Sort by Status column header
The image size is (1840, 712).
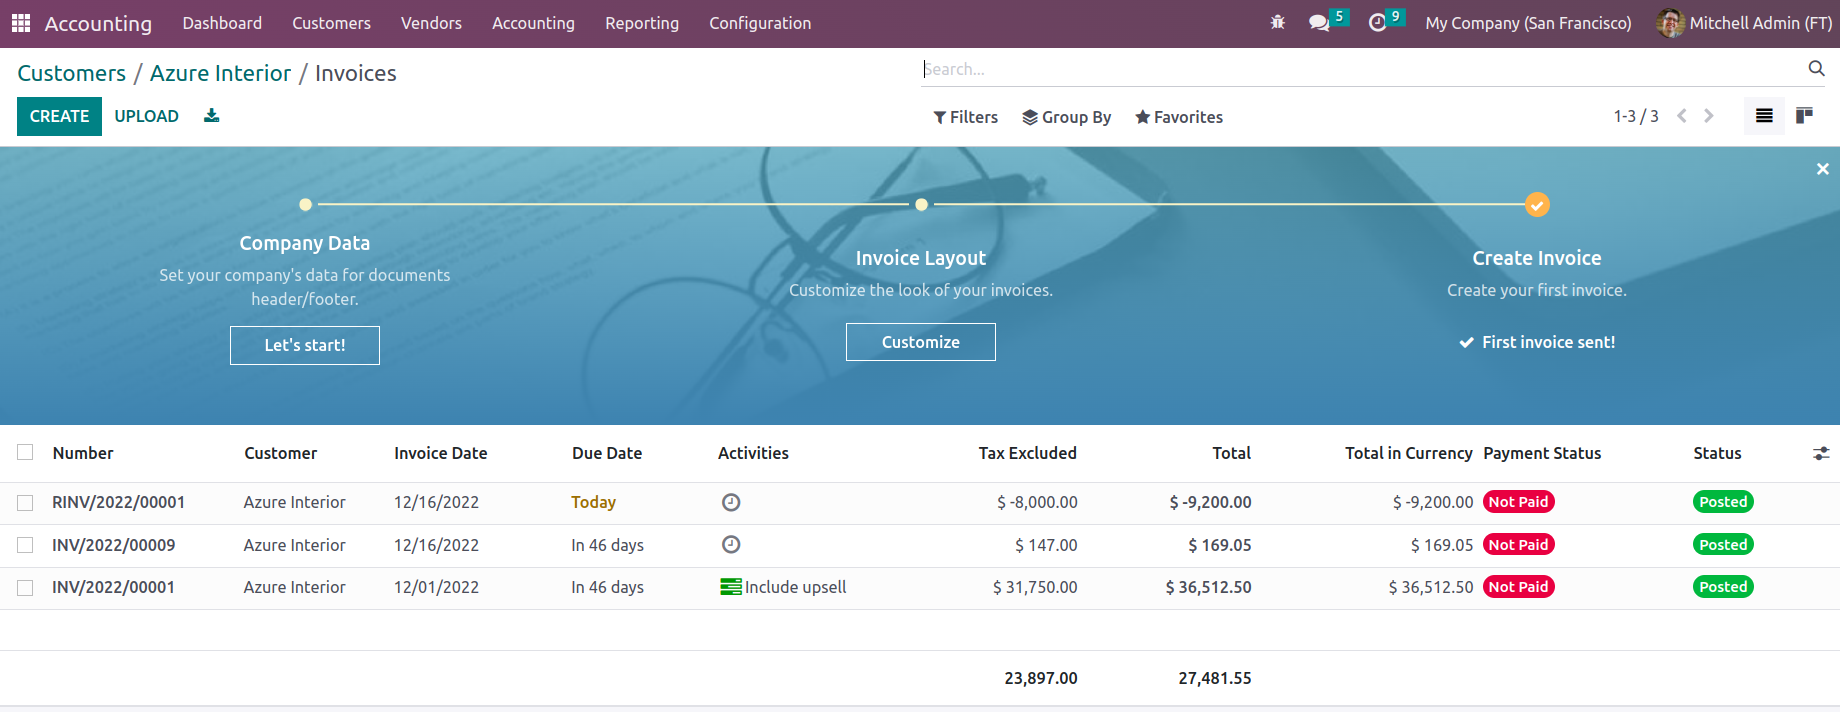coord(1717,453)
